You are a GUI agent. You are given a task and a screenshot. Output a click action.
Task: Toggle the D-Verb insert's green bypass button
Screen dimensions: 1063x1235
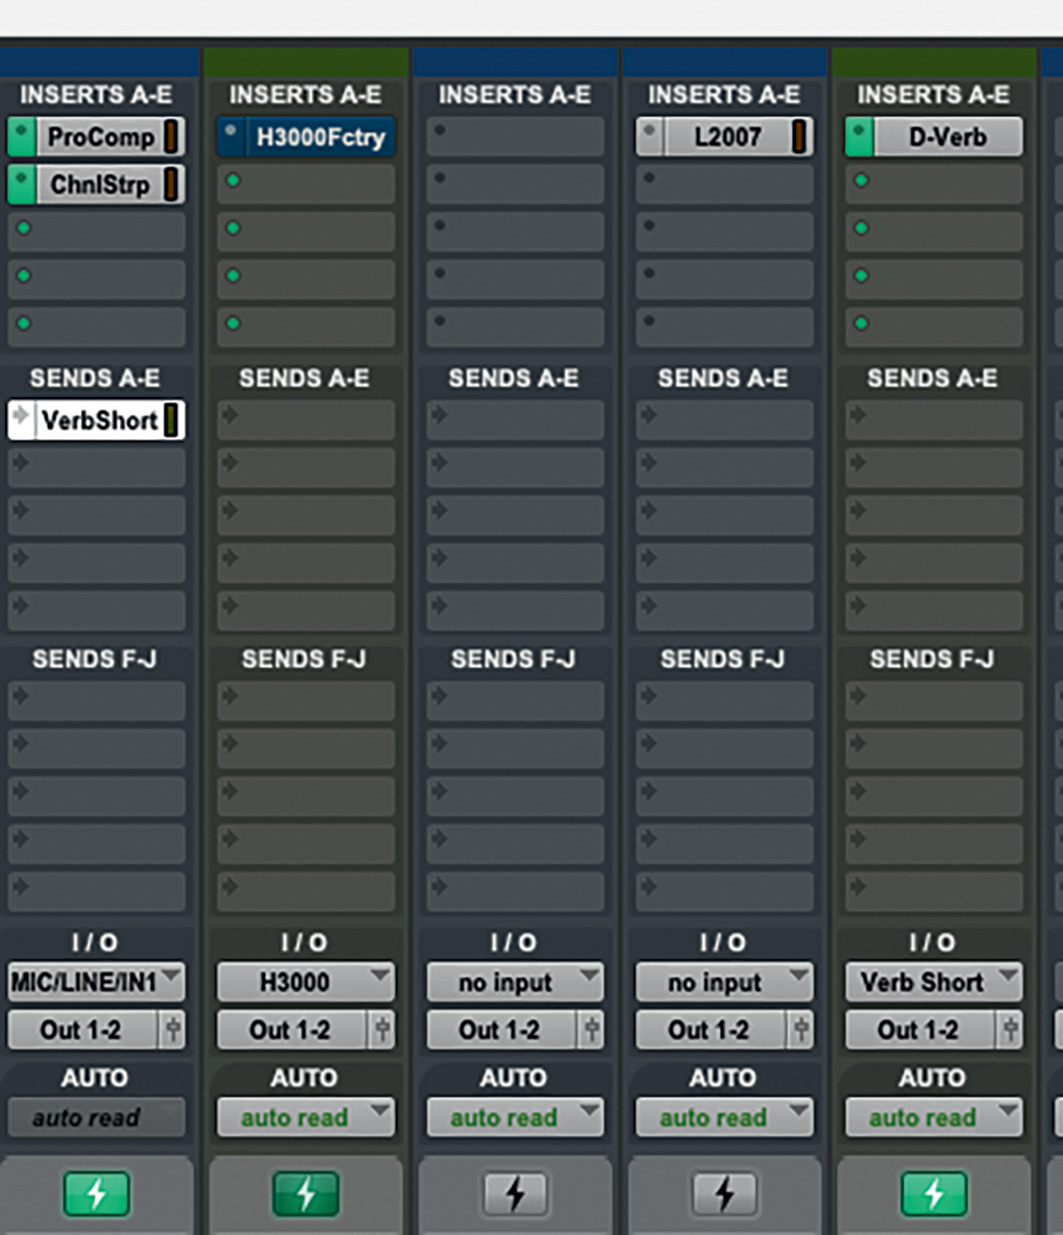(x=859, y=137)
